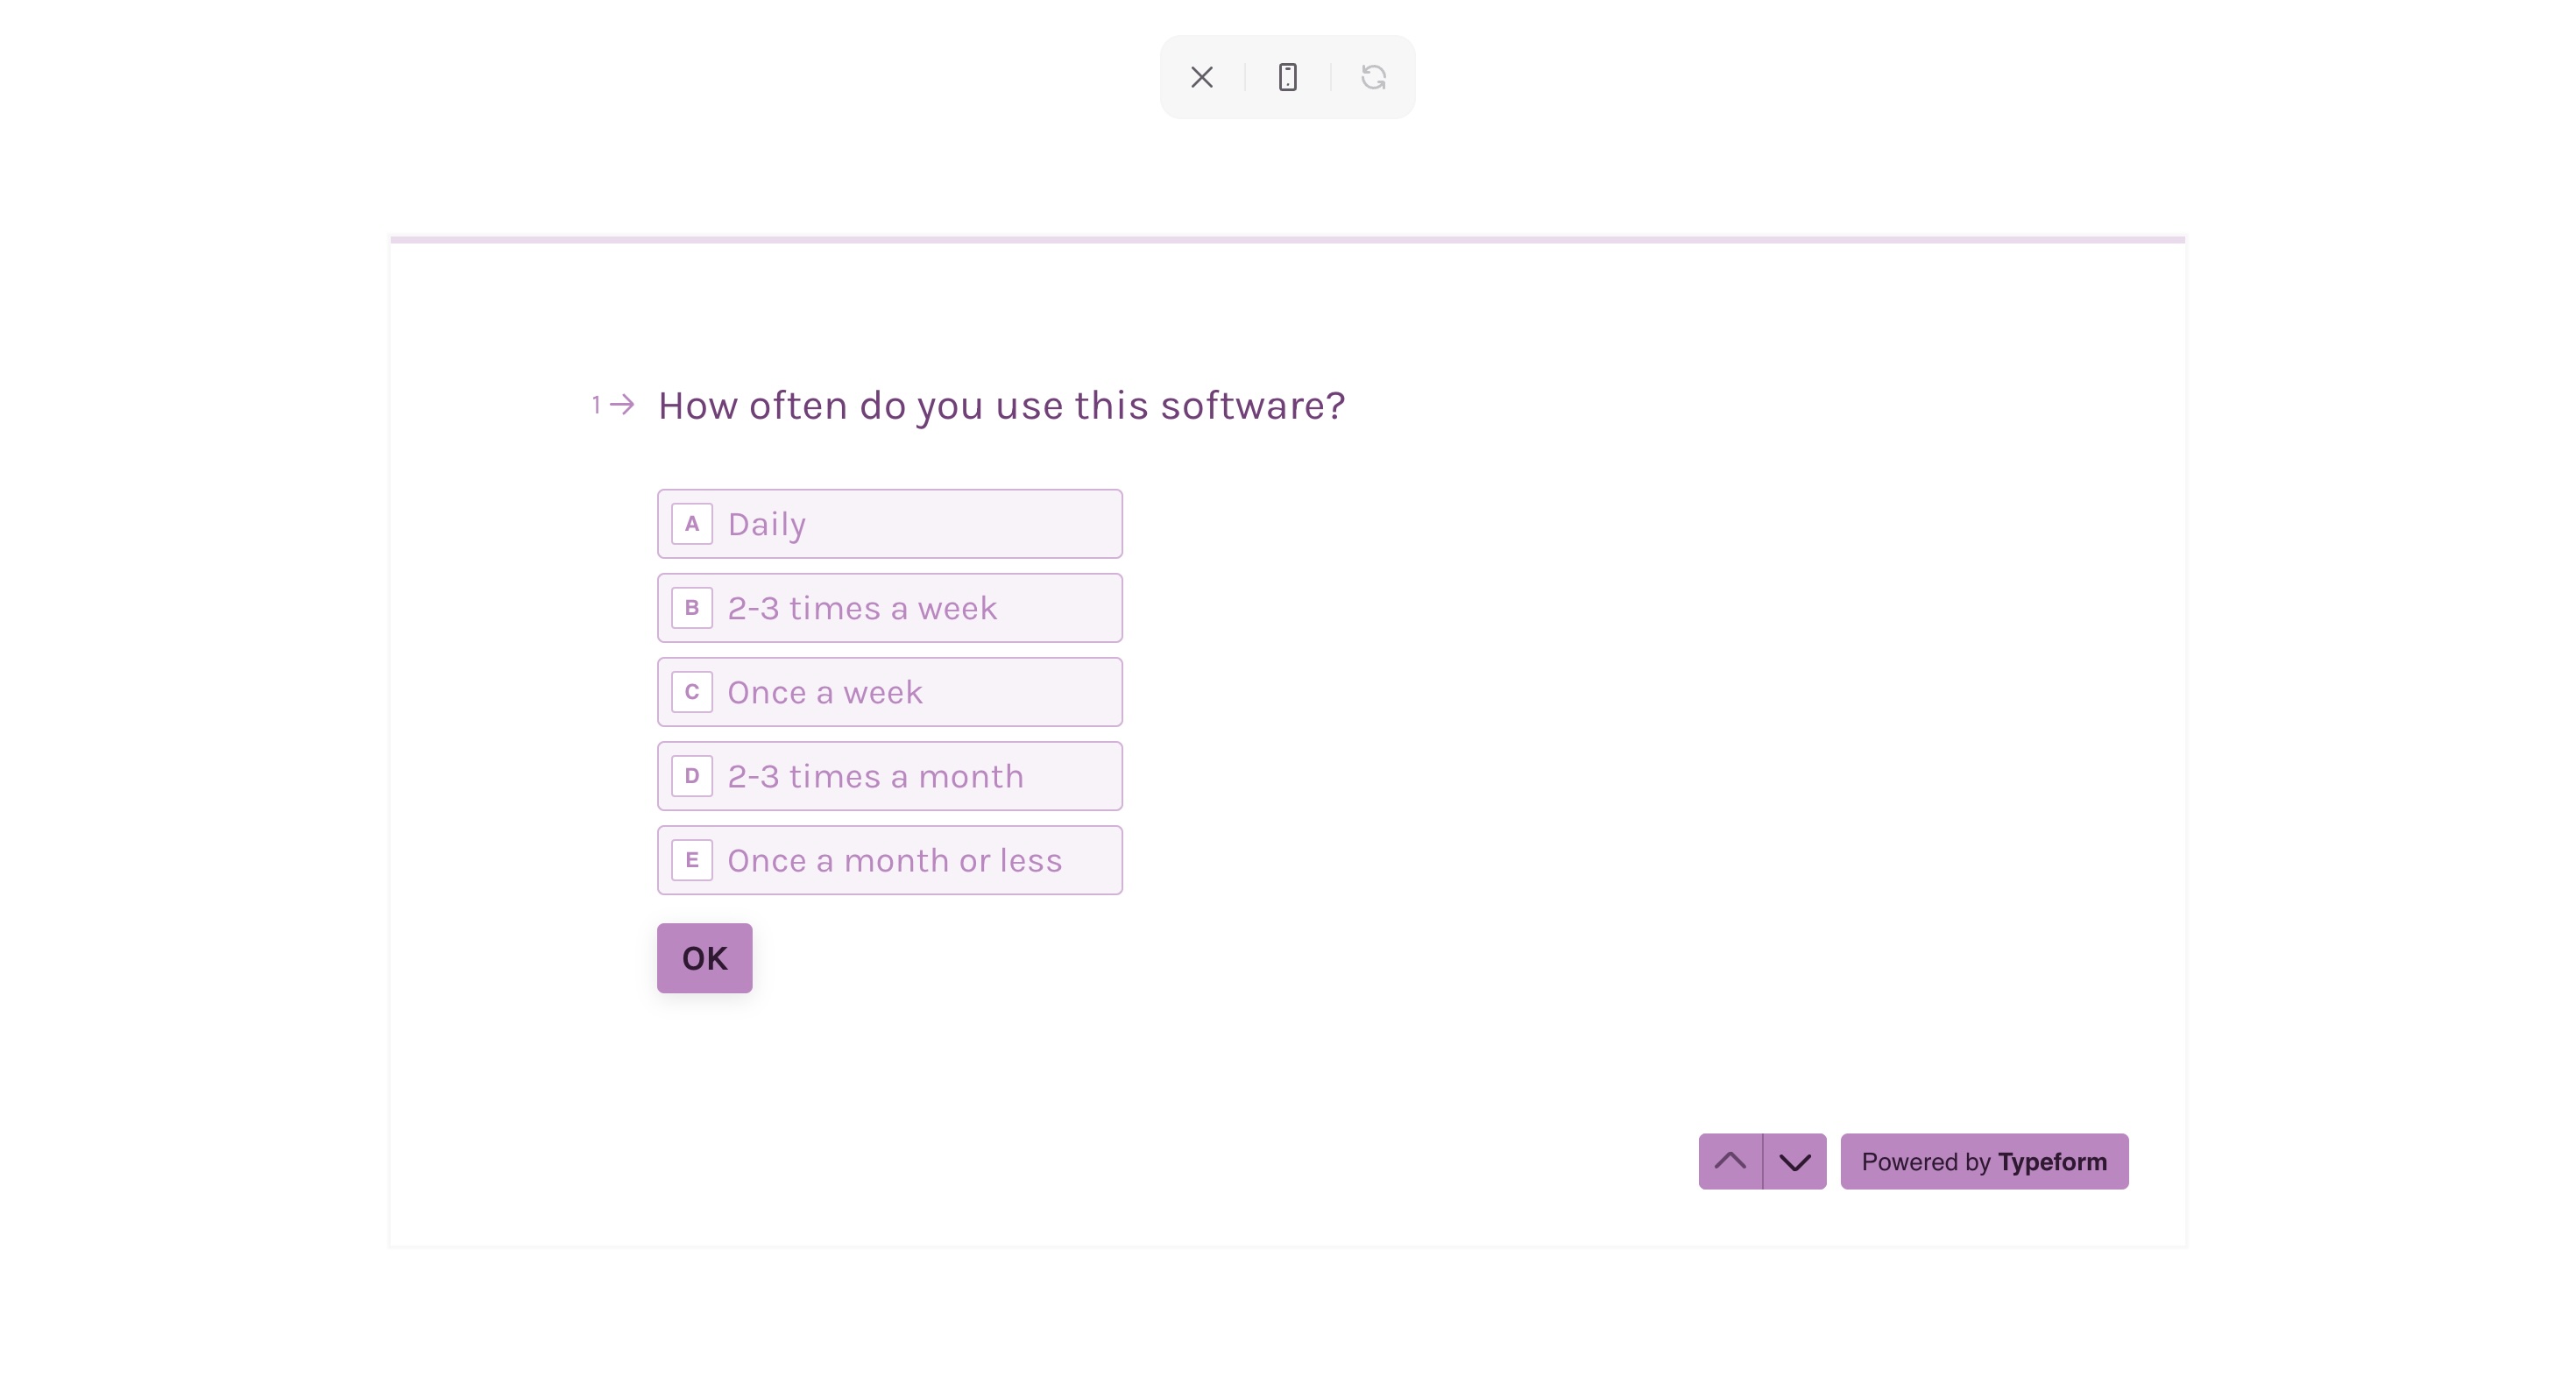Confirm answer with OK button

[x=705, y=958]
